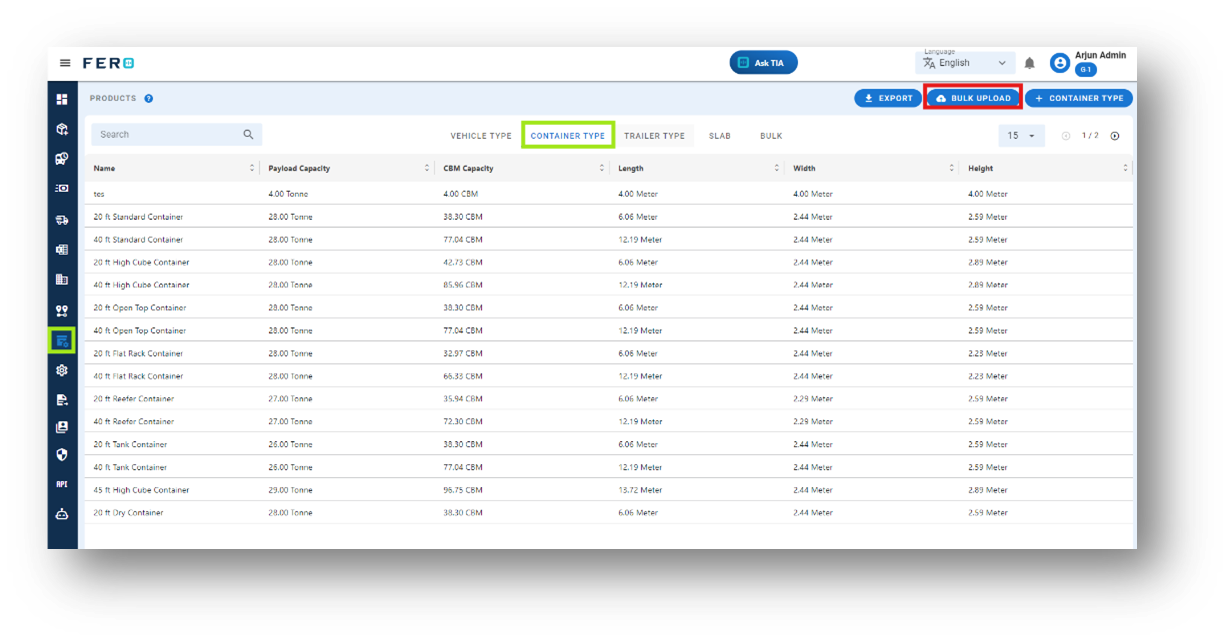Expand the English language dropdown
The image size is (1232, 644).
point(966,63)
